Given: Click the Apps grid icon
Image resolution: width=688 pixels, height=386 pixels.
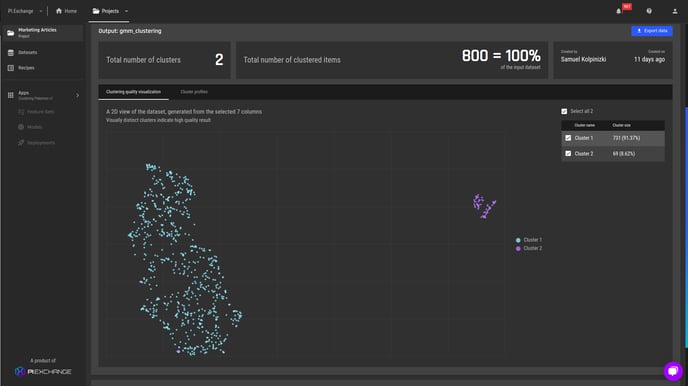Looking at the screenshot, I should 11,95.
